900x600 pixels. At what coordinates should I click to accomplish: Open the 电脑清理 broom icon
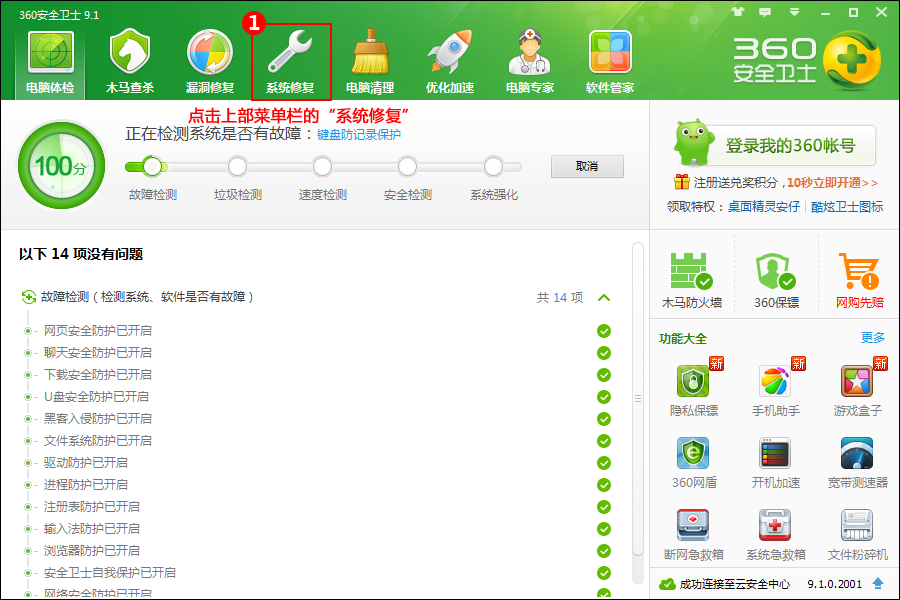coord(370,53)
